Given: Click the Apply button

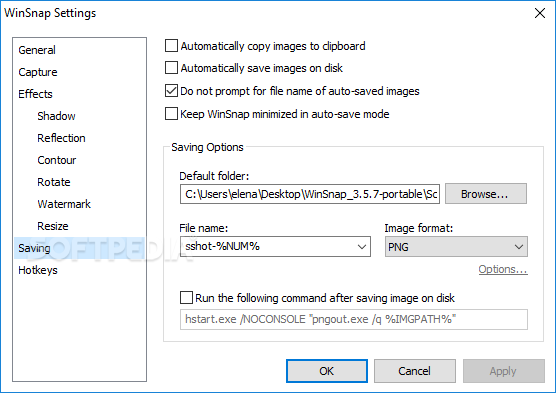Looking at the screenshot, I should point(504,371).
